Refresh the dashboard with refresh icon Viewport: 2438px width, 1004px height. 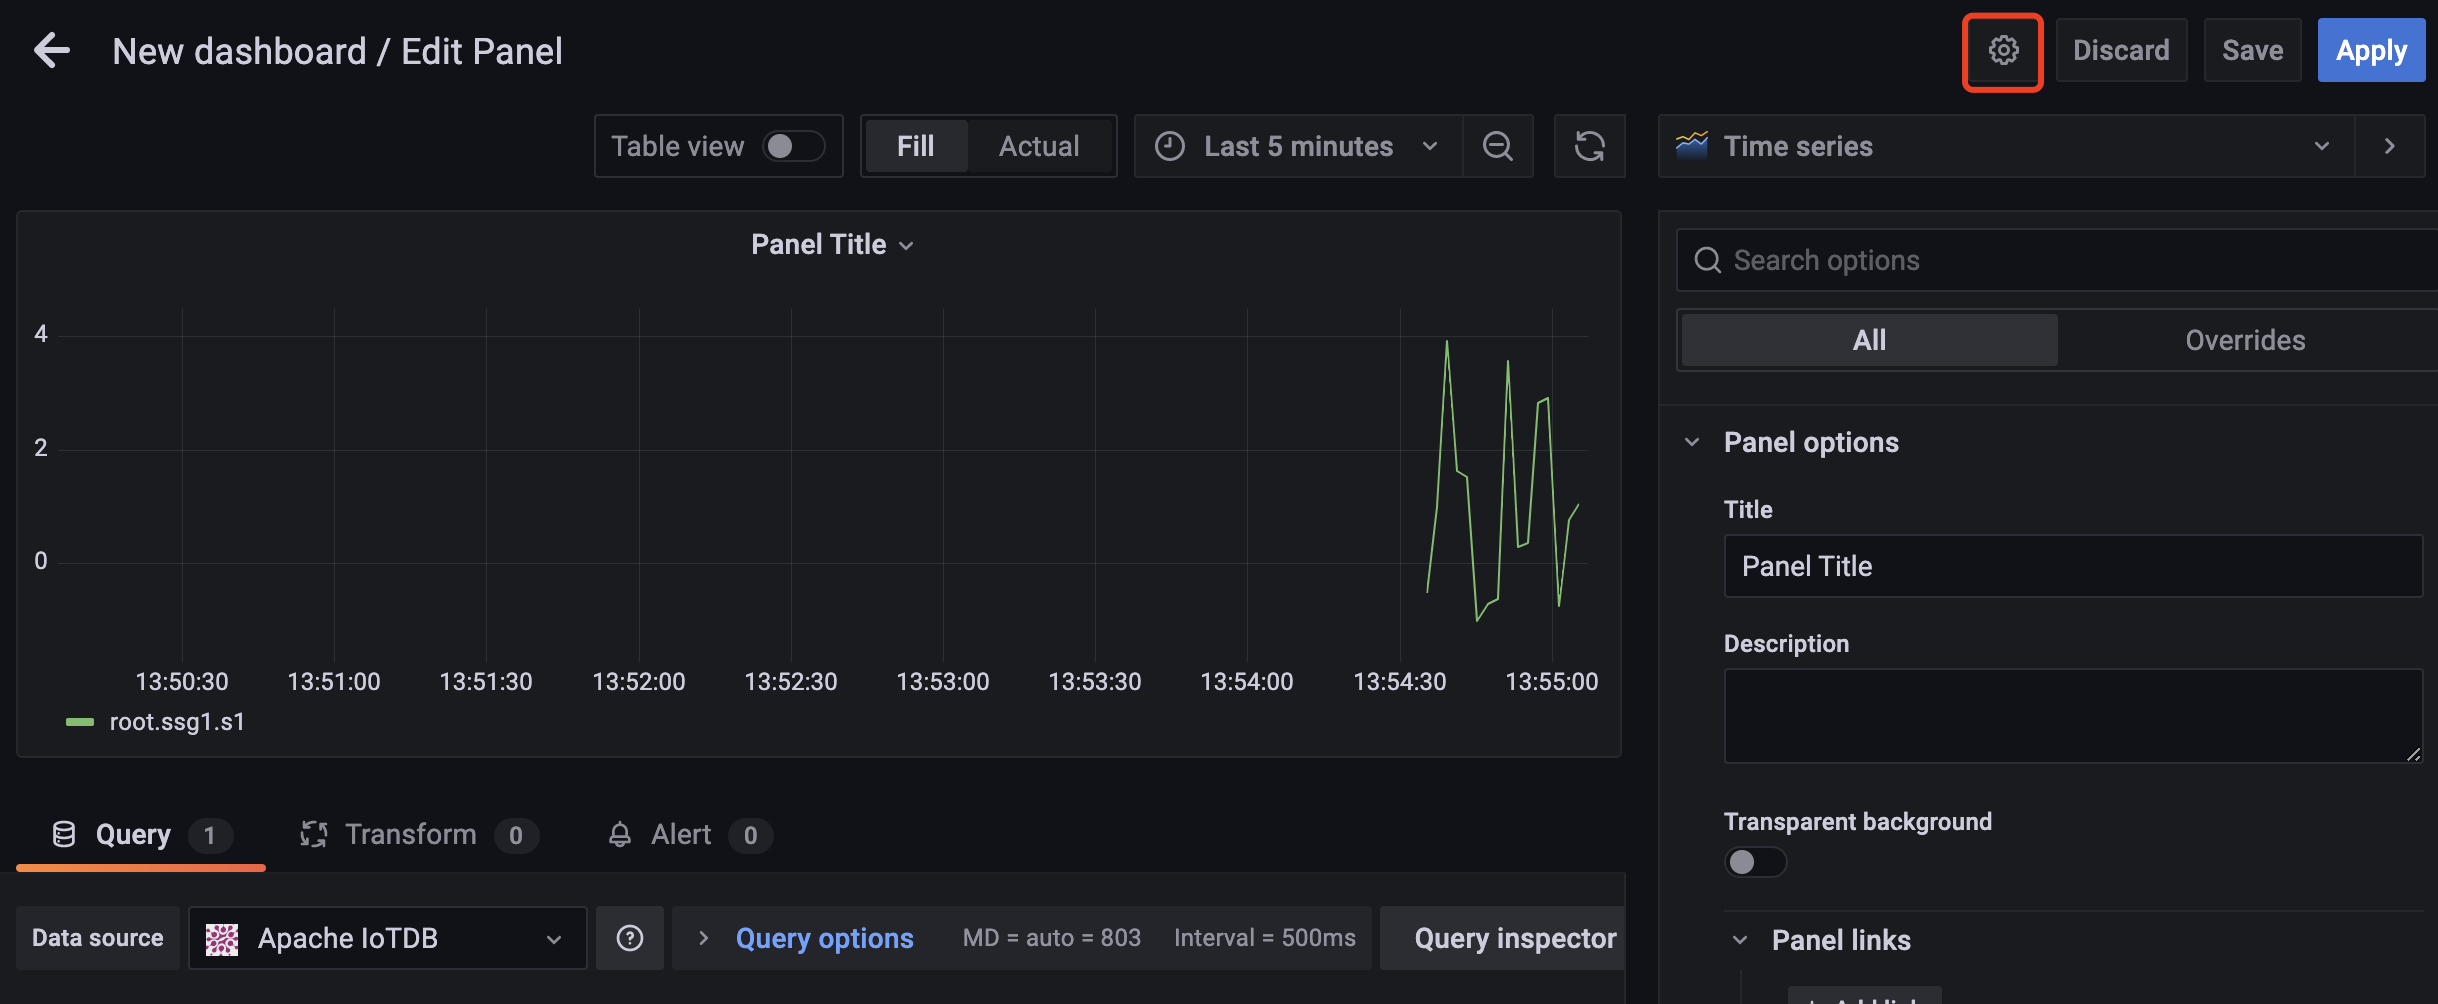(1589, 146)
